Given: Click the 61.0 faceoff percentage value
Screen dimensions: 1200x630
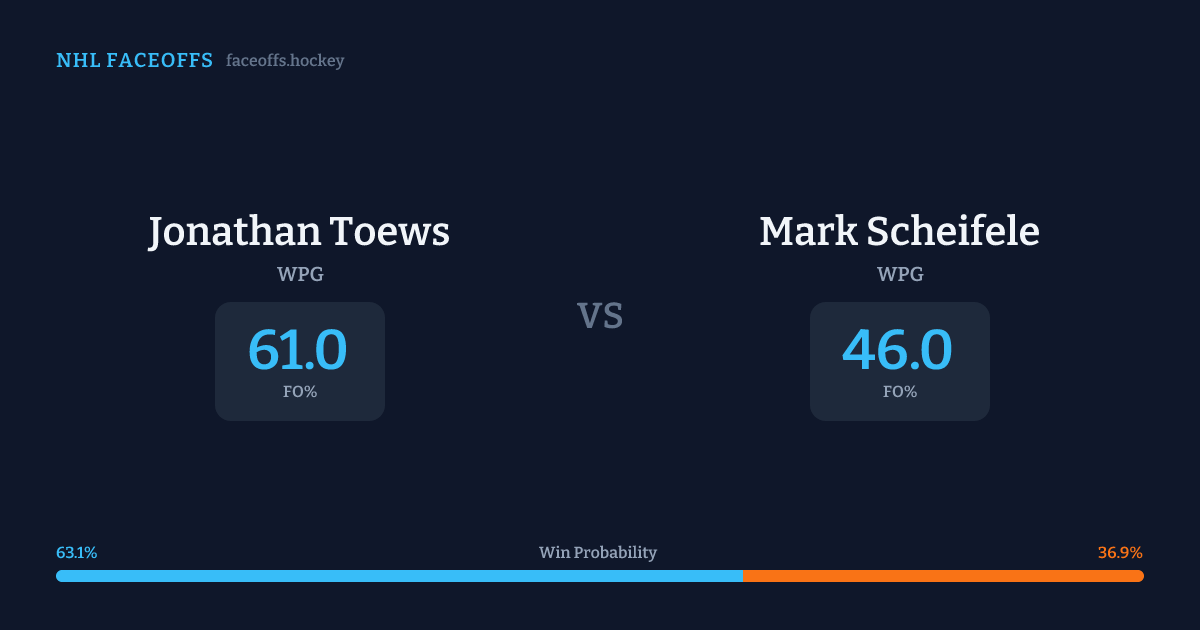Looking at the screenshot, I should coord(298,350).
